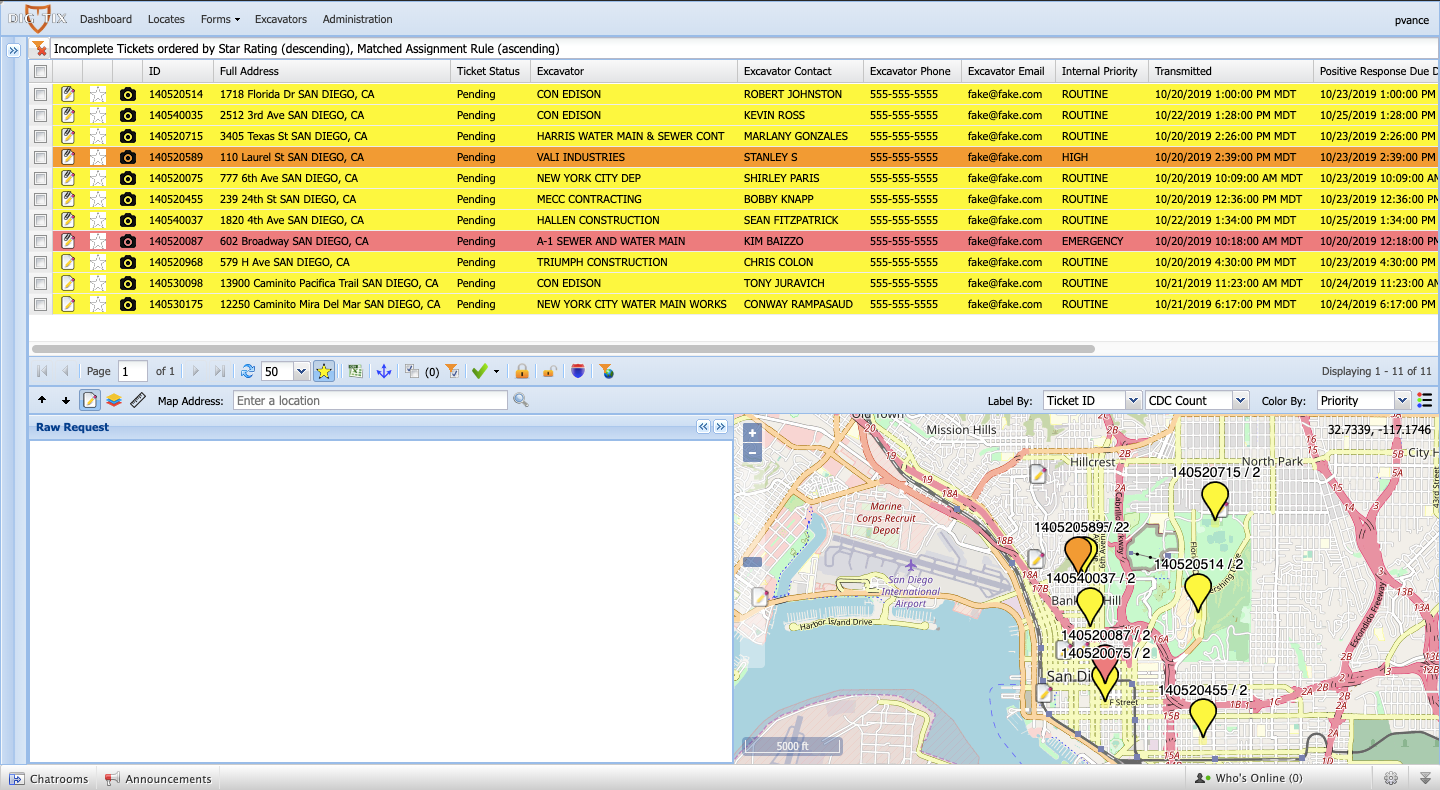Image resolution: width=1440 pixels, height=790 pixels.
Task: Click the blue anchor icon
Action: 383,371
